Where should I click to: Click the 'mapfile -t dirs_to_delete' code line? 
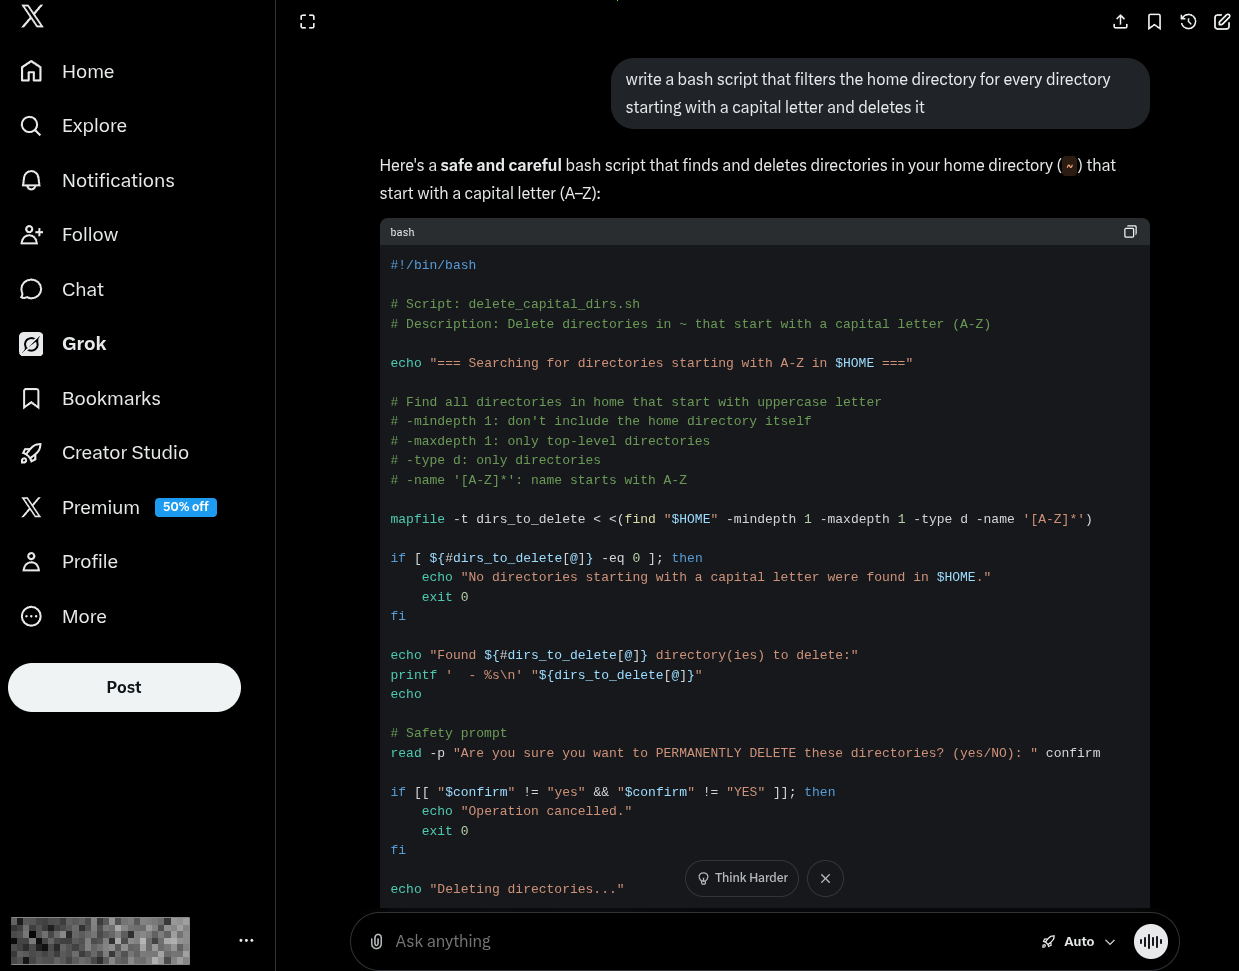point(741,519)
